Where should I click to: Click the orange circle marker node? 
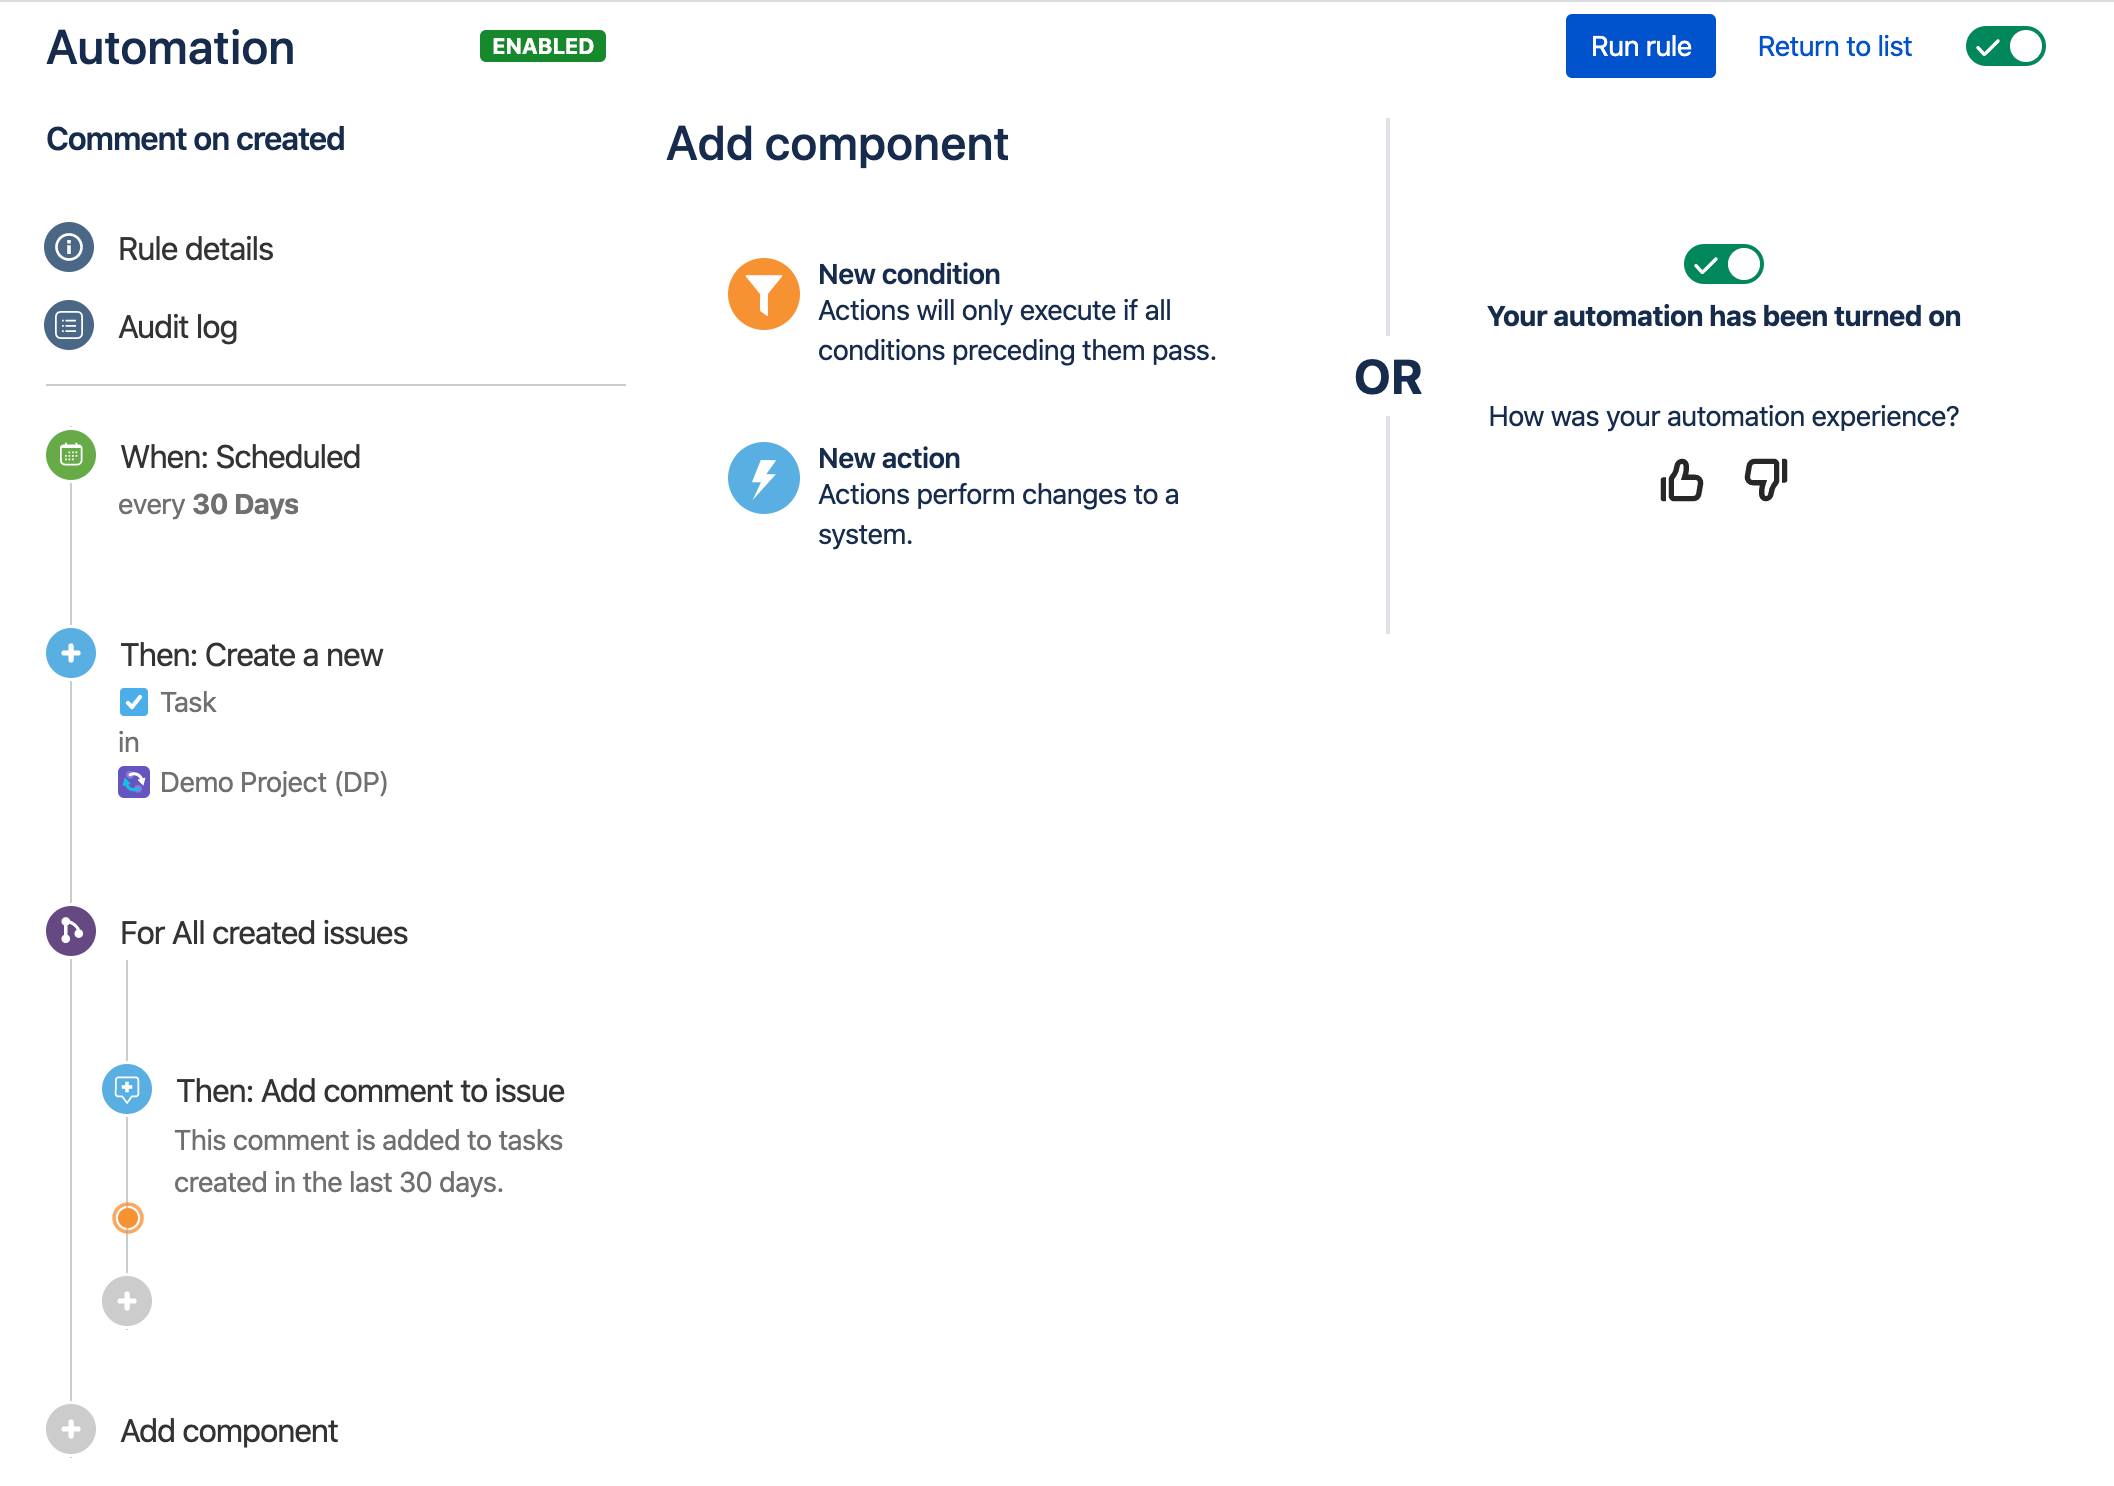(x=129, y=1217)
